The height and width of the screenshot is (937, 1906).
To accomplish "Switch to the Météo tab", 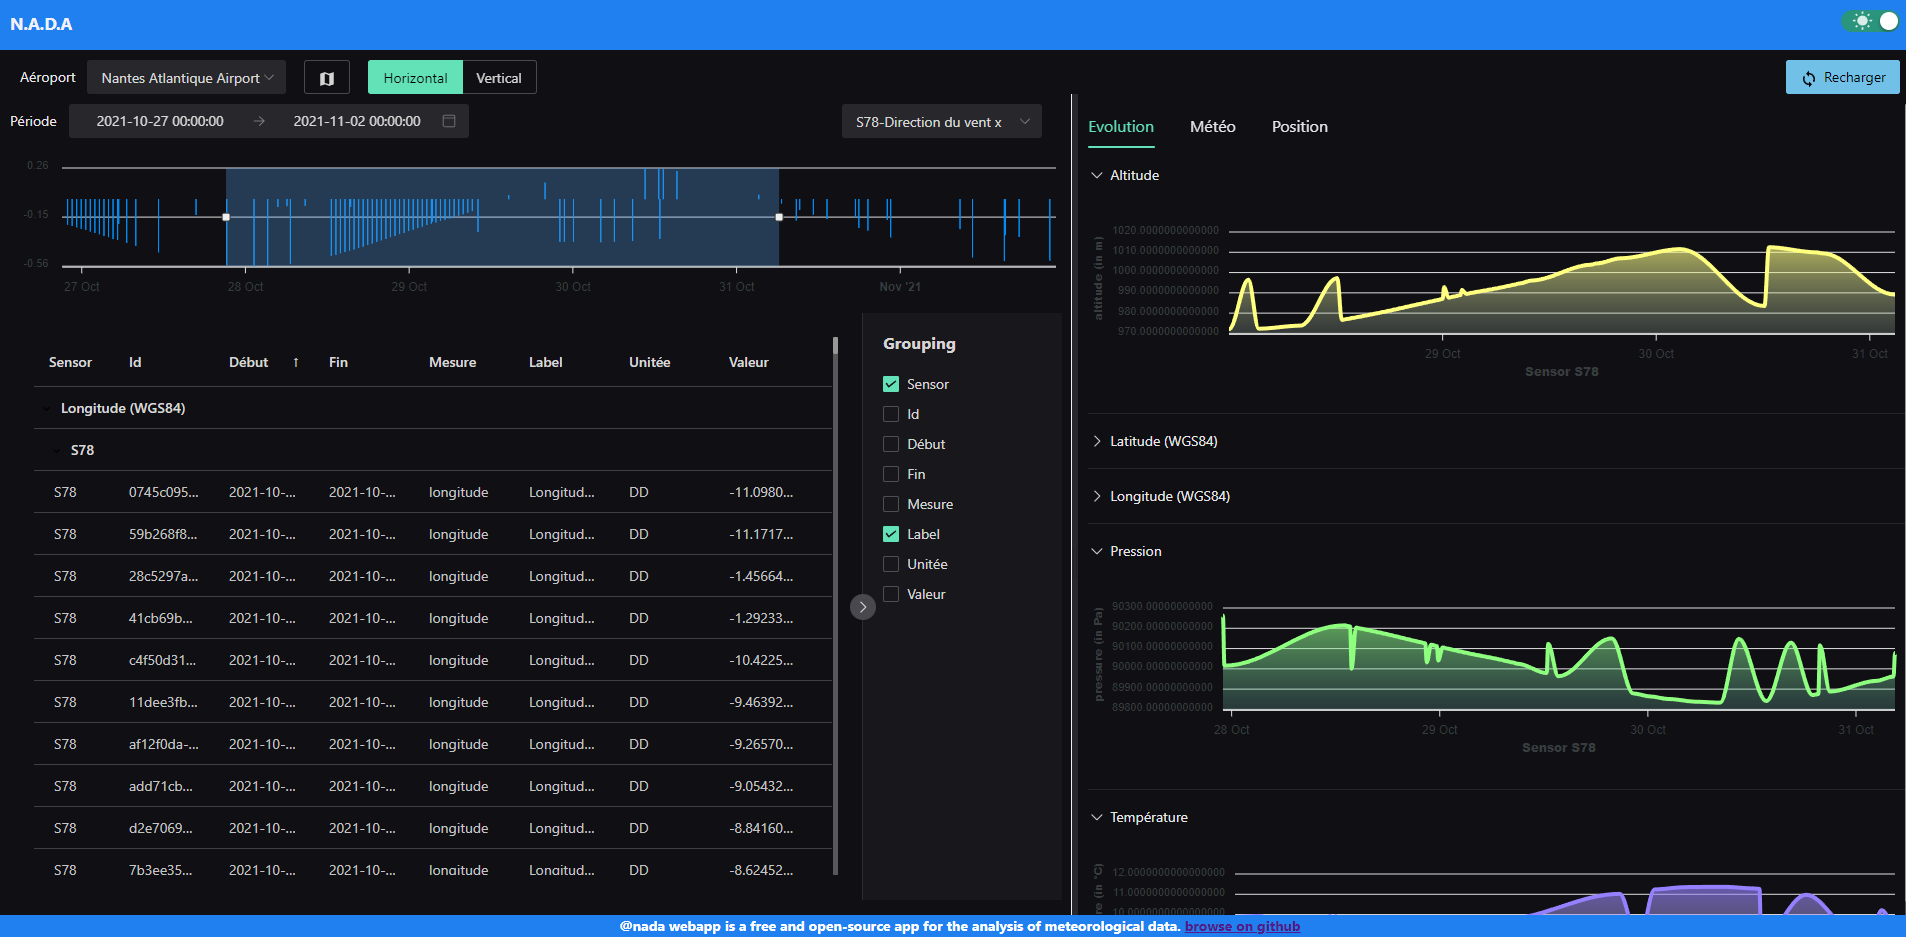I will 1213,126.
